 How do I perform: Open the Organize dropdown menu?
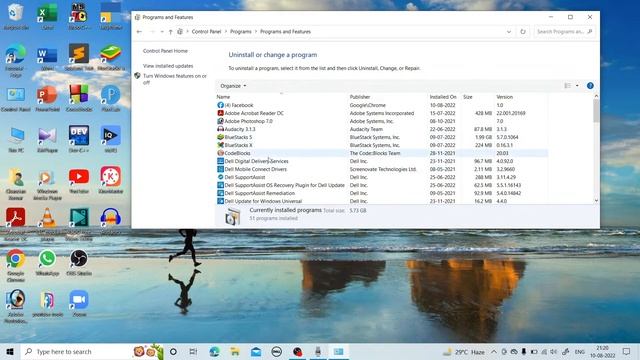[233, 86]
